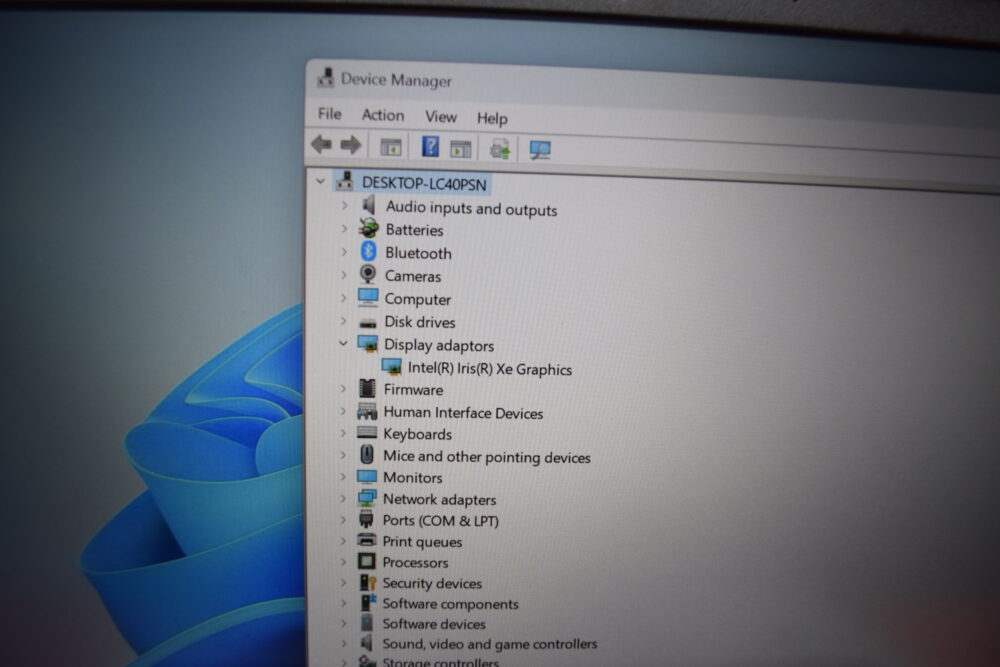Image resolution: width=1000 pixels, height=667 pixels.
Task: Click the keyboard icon beside Keyboards
Action: coord(367,432)
